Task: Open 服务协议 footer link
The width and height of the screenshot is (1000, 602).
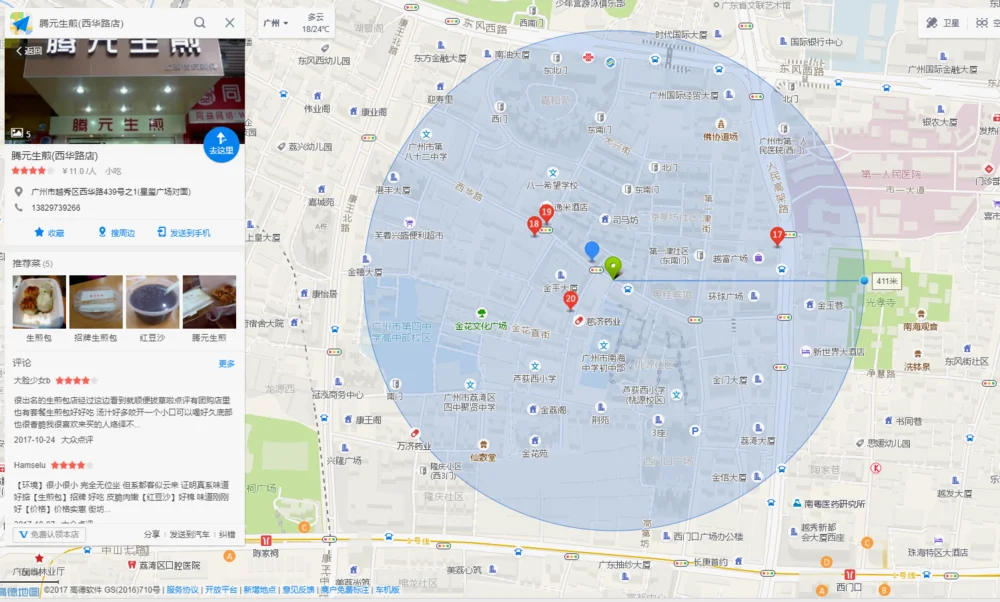Action: tap(182, 590)
